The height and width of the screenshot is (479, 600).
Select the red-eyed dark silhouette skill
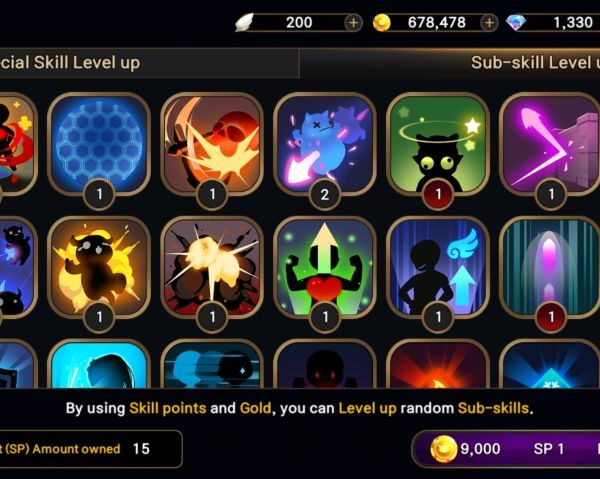(325, 364)
